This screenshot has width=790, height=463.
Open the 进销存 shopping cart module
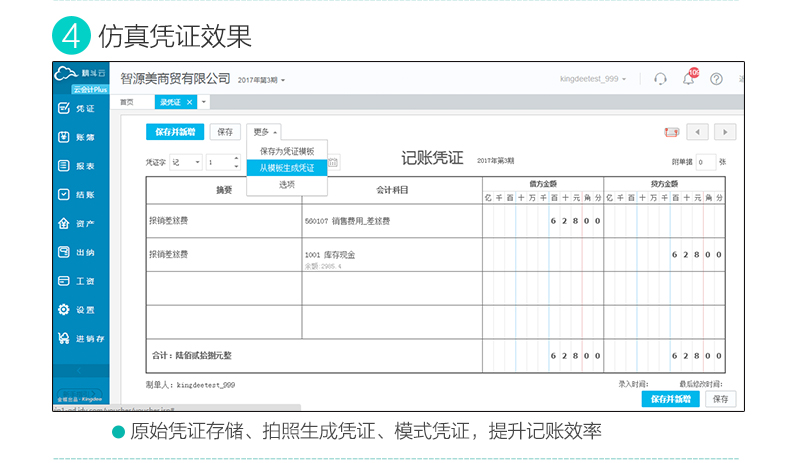point(78,339)
